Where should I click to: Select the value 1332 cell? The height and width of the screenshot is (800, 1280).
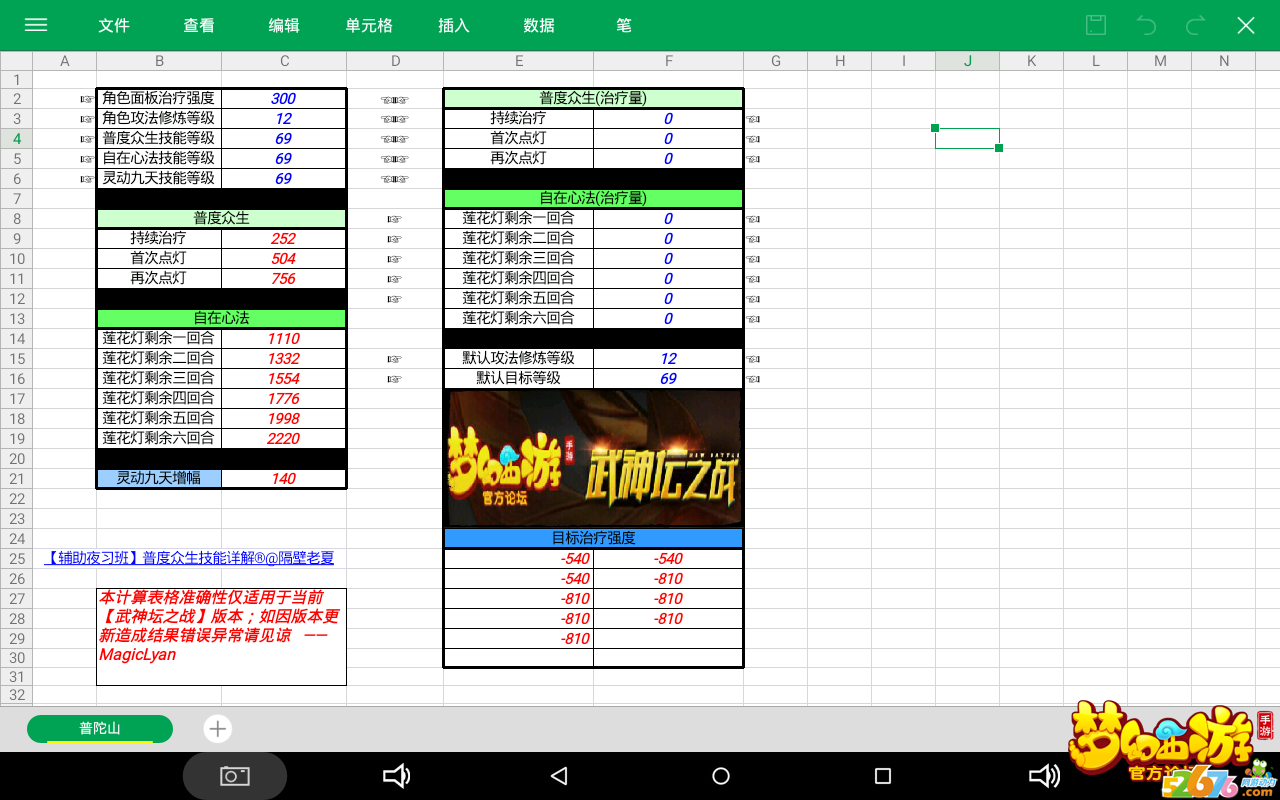click(284, 358)
